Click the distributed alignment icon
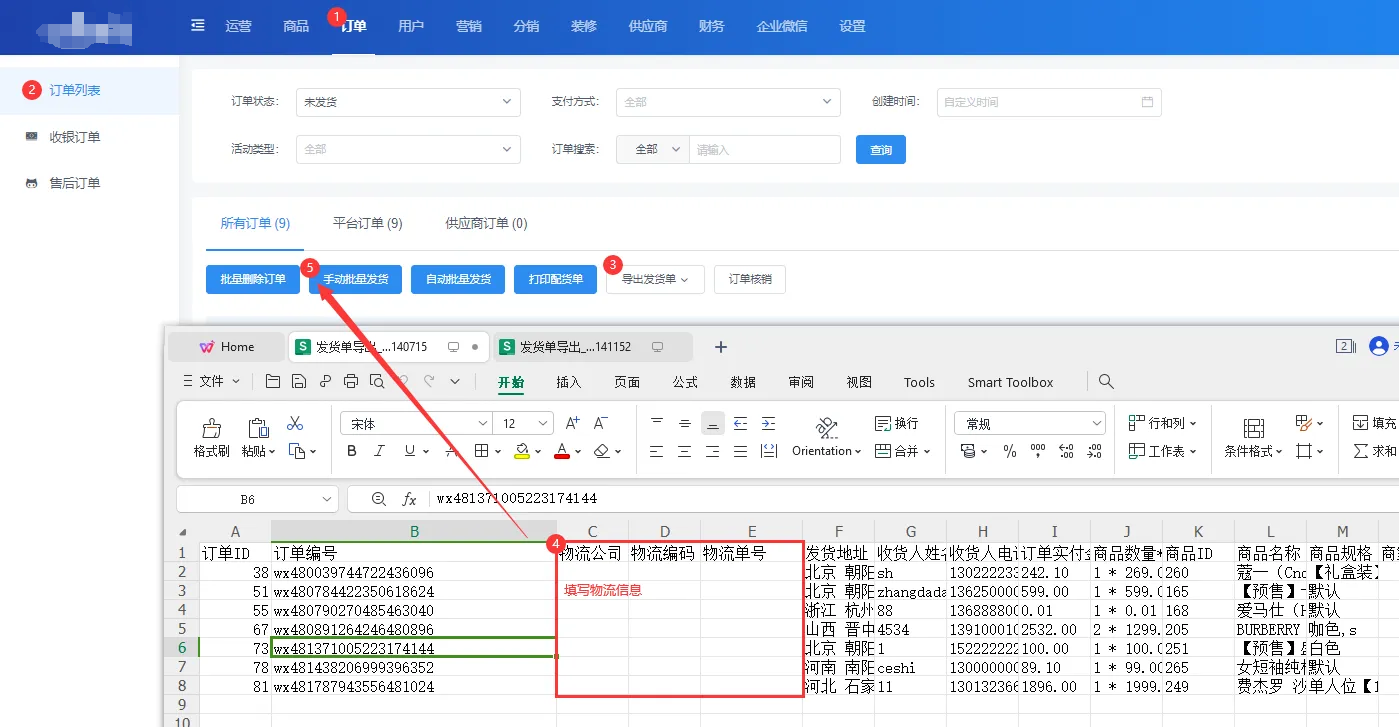This screenshot has height=727, width=1399. pos(768,451)
